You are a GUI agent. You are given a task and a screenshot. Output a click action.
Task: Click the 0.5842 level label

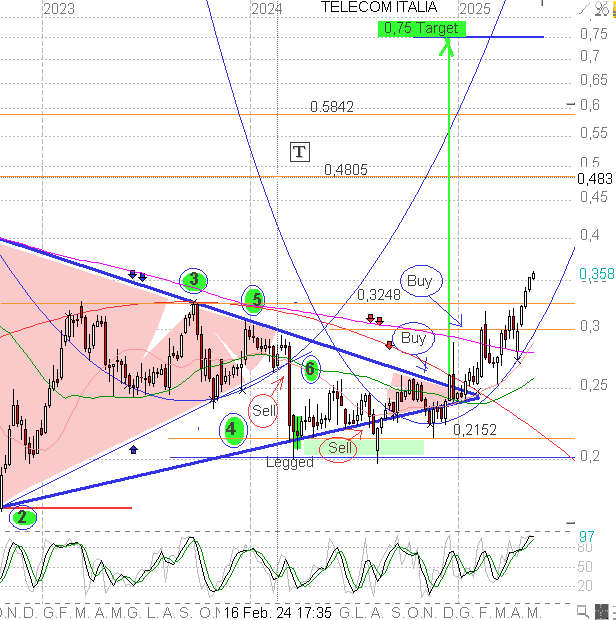click(x=332, y=107)
